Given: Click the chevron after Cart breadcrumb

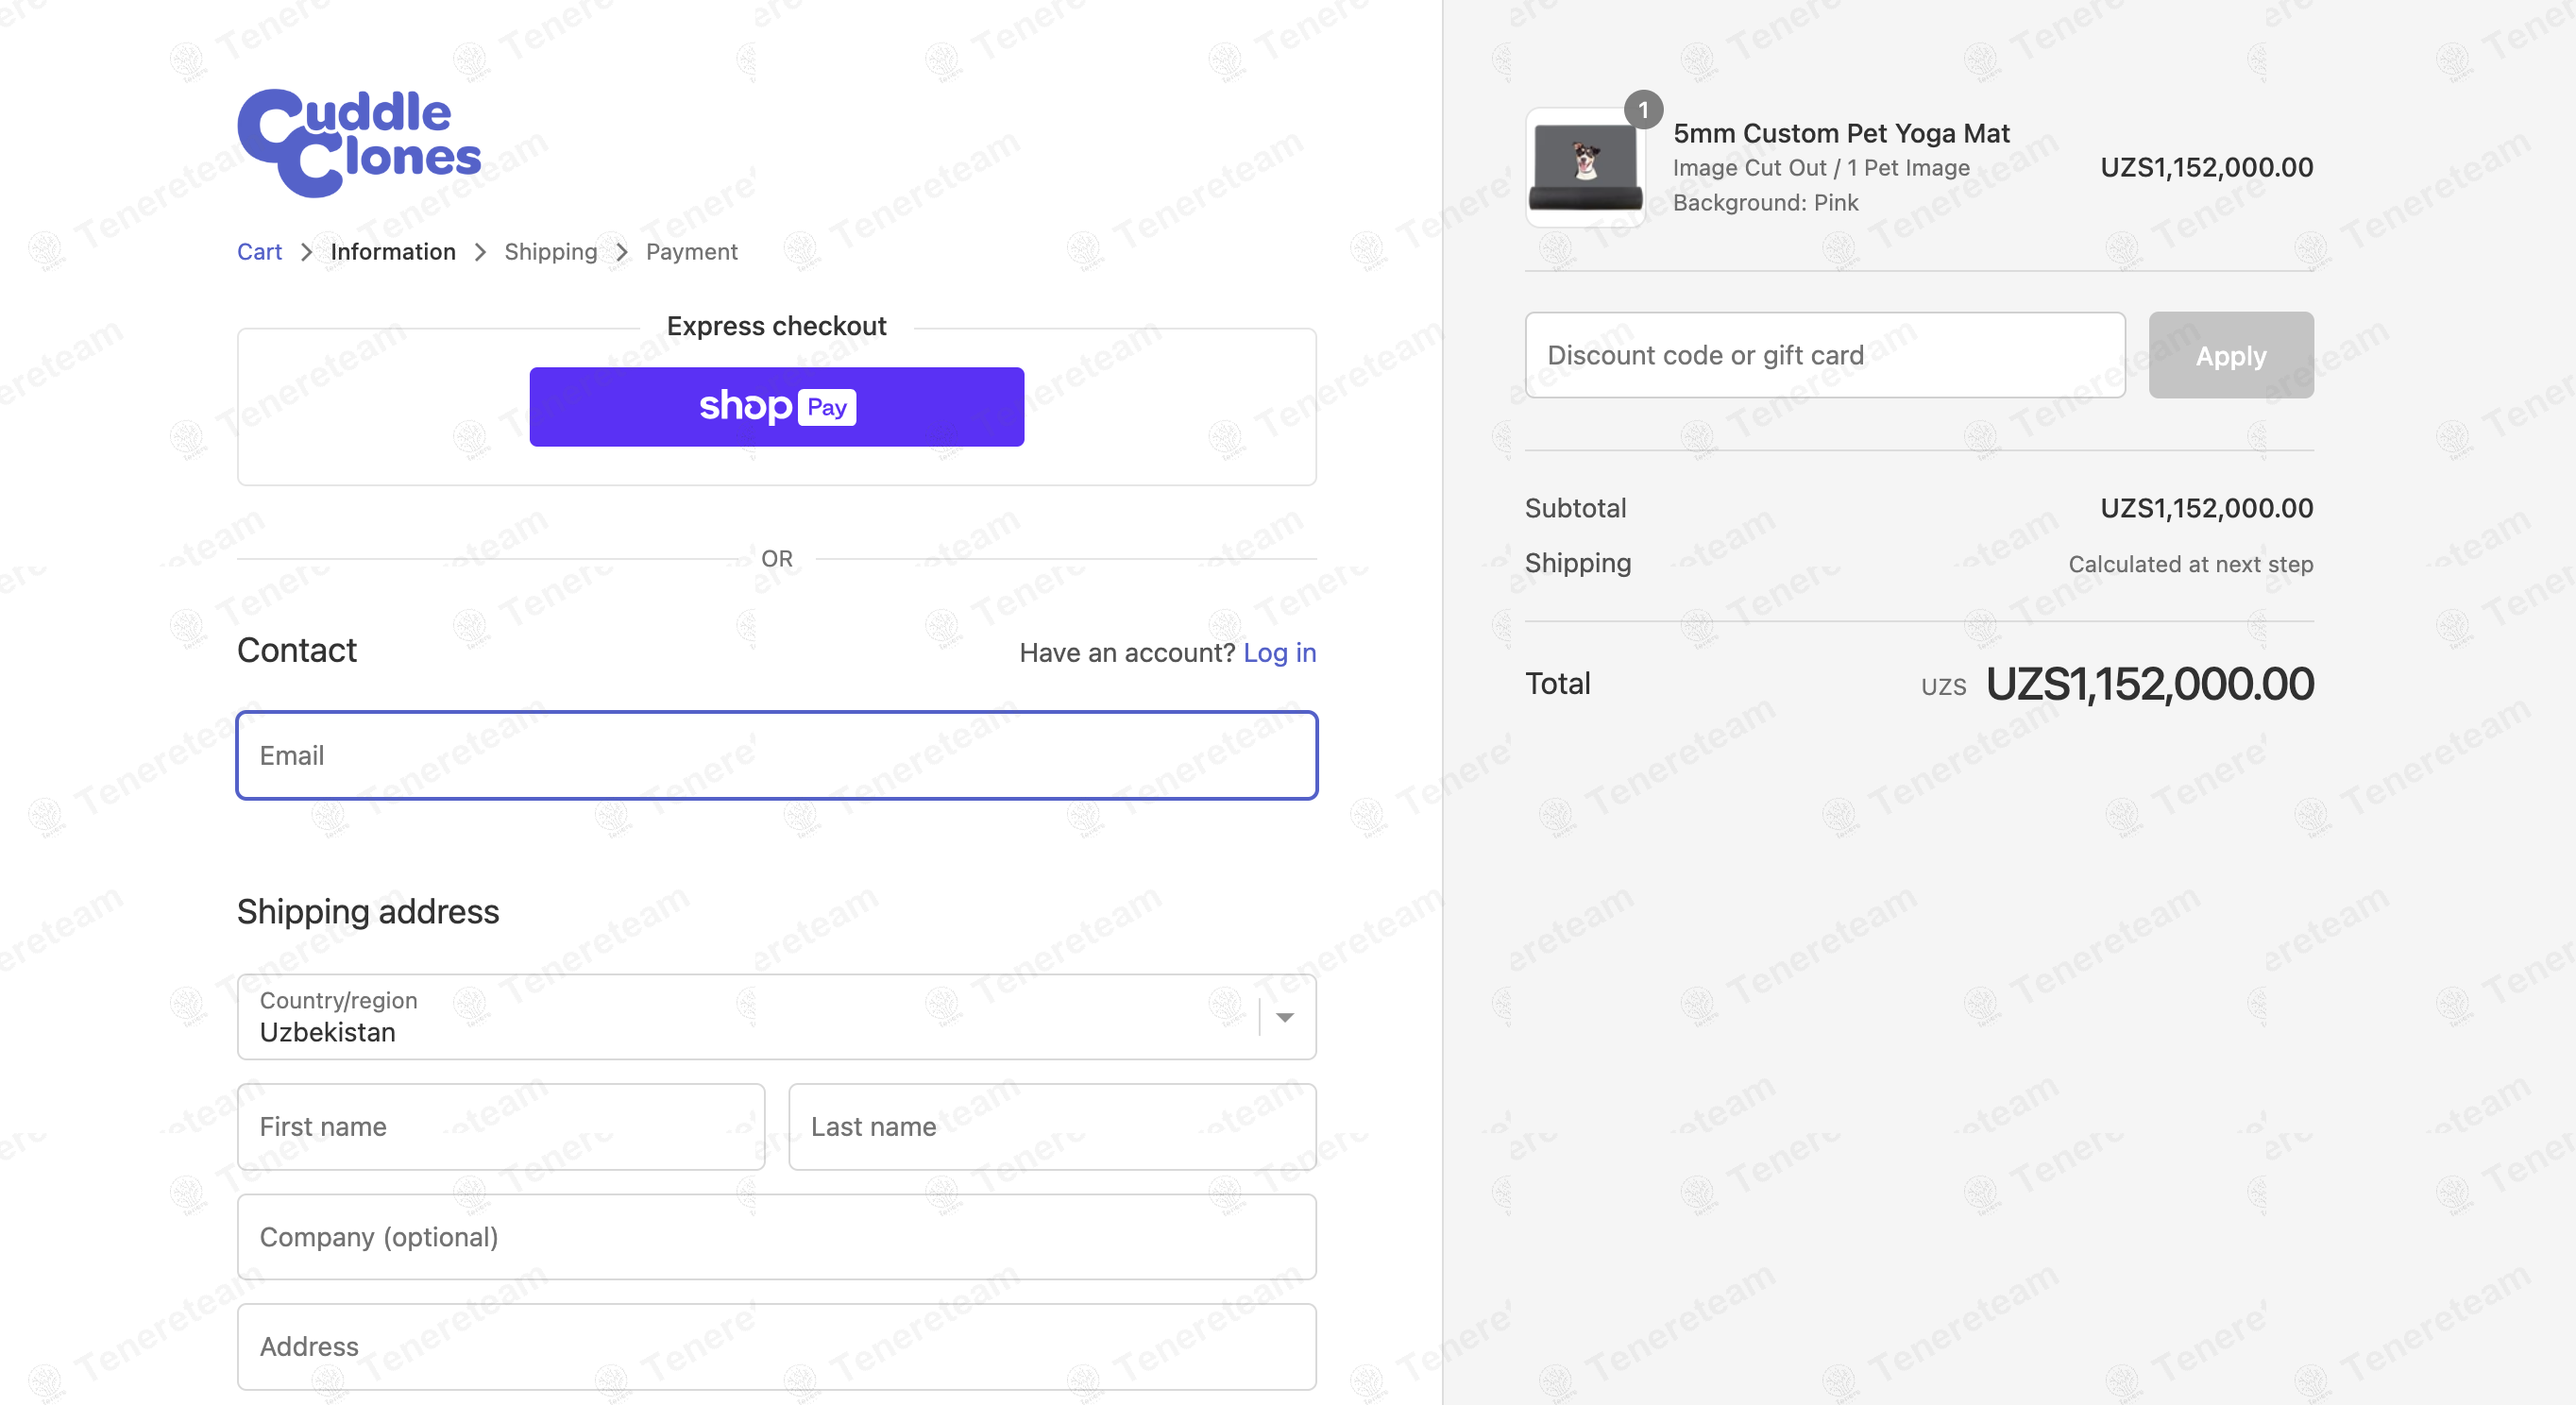Looking at the screenshot, I should pos(307,252).
